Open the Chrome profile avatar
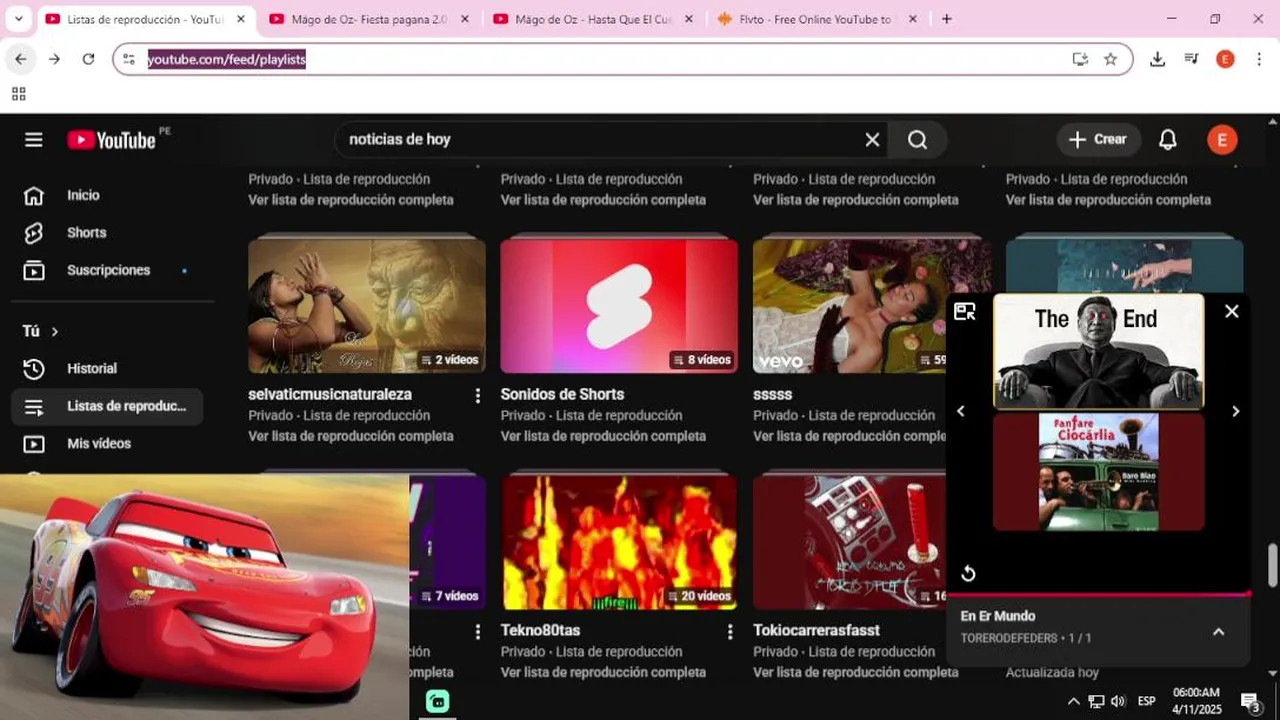The width and height of the screenshot is (1280, 720). pos(1225,60)
